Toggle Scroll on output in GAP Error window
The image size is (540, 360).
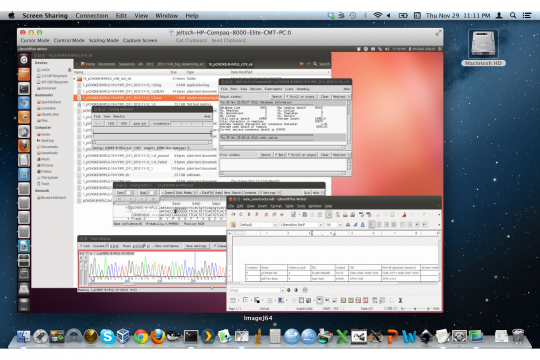[x=302, y=155]
